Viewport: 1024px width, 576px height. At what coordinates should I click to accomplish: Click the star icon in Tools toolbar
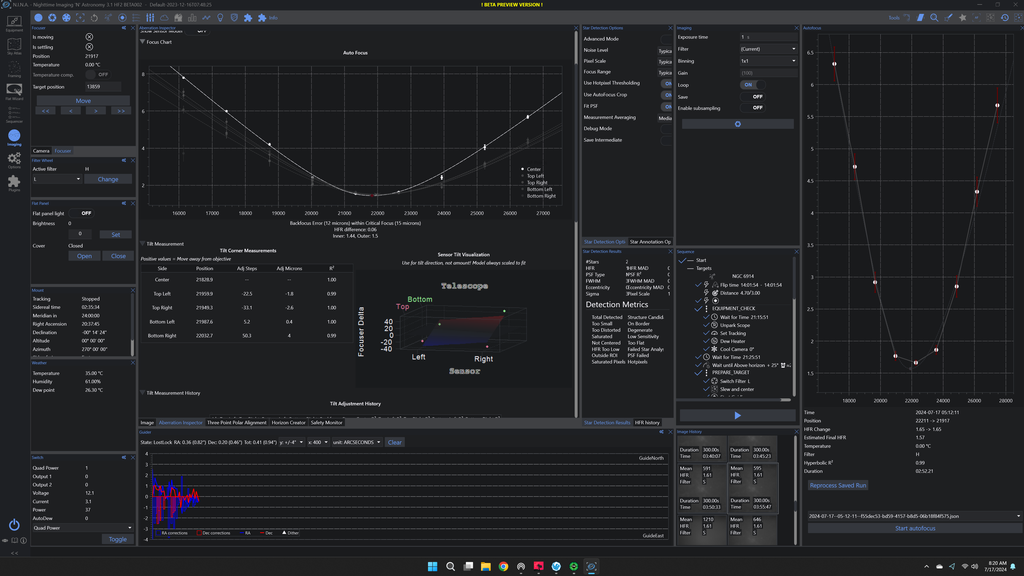pyautogui.click(x=963, y=18)
